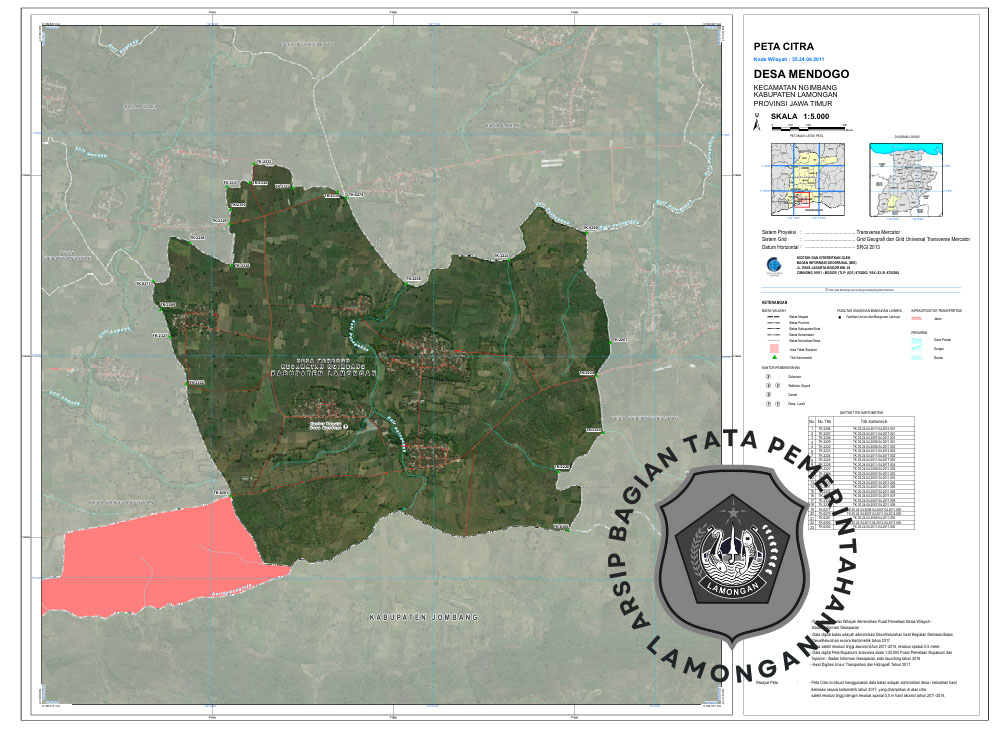The height and width of the screenshot is (732, 1005).
Task: Click the Gubernur office symbol in legend
Action: pos(770,377)
